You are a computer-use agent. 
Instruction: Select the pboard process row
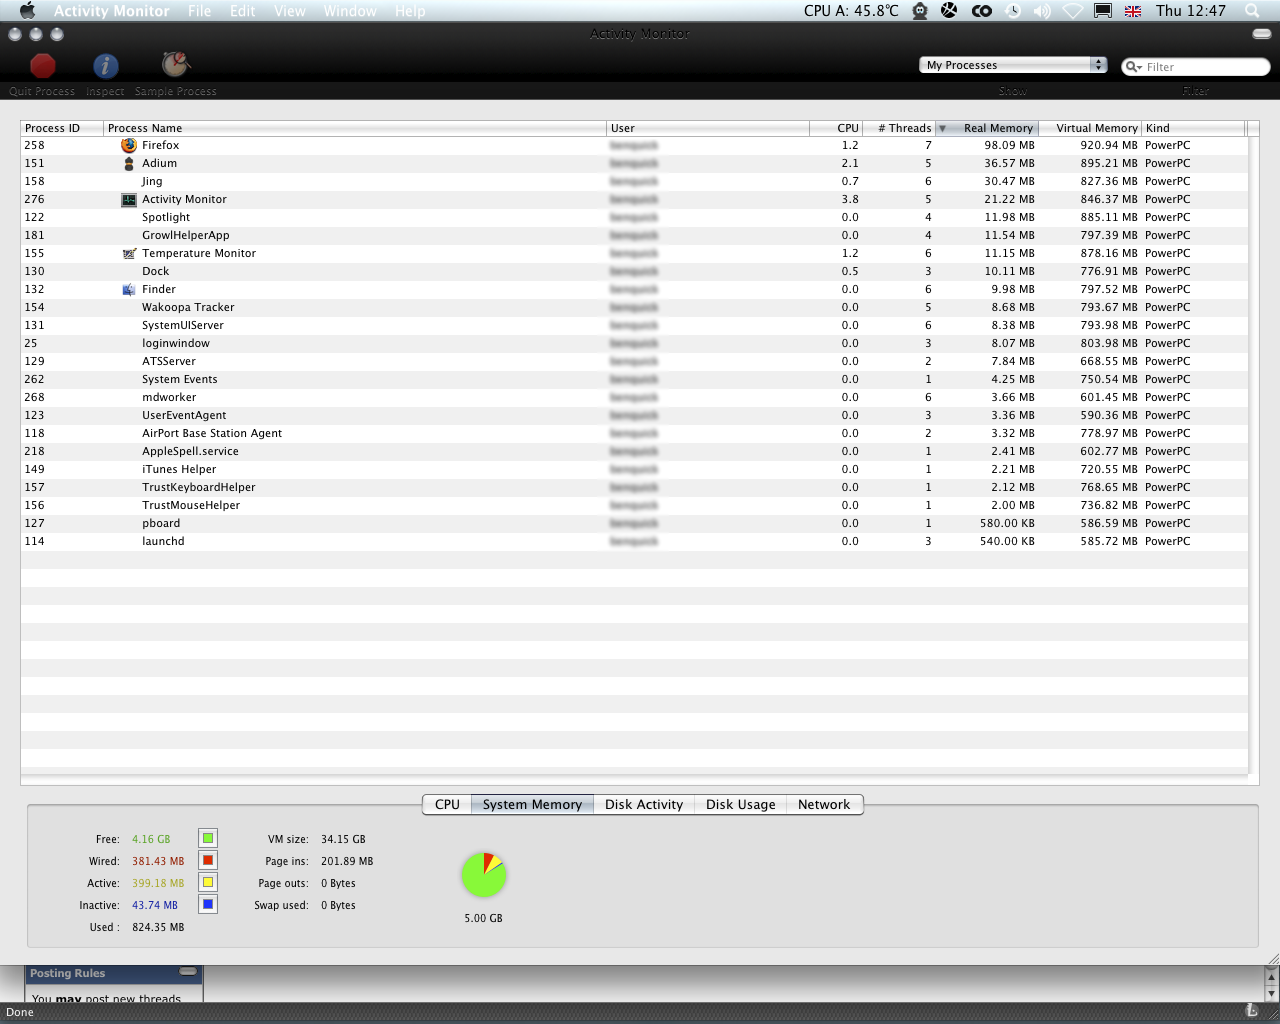(634, 523)
